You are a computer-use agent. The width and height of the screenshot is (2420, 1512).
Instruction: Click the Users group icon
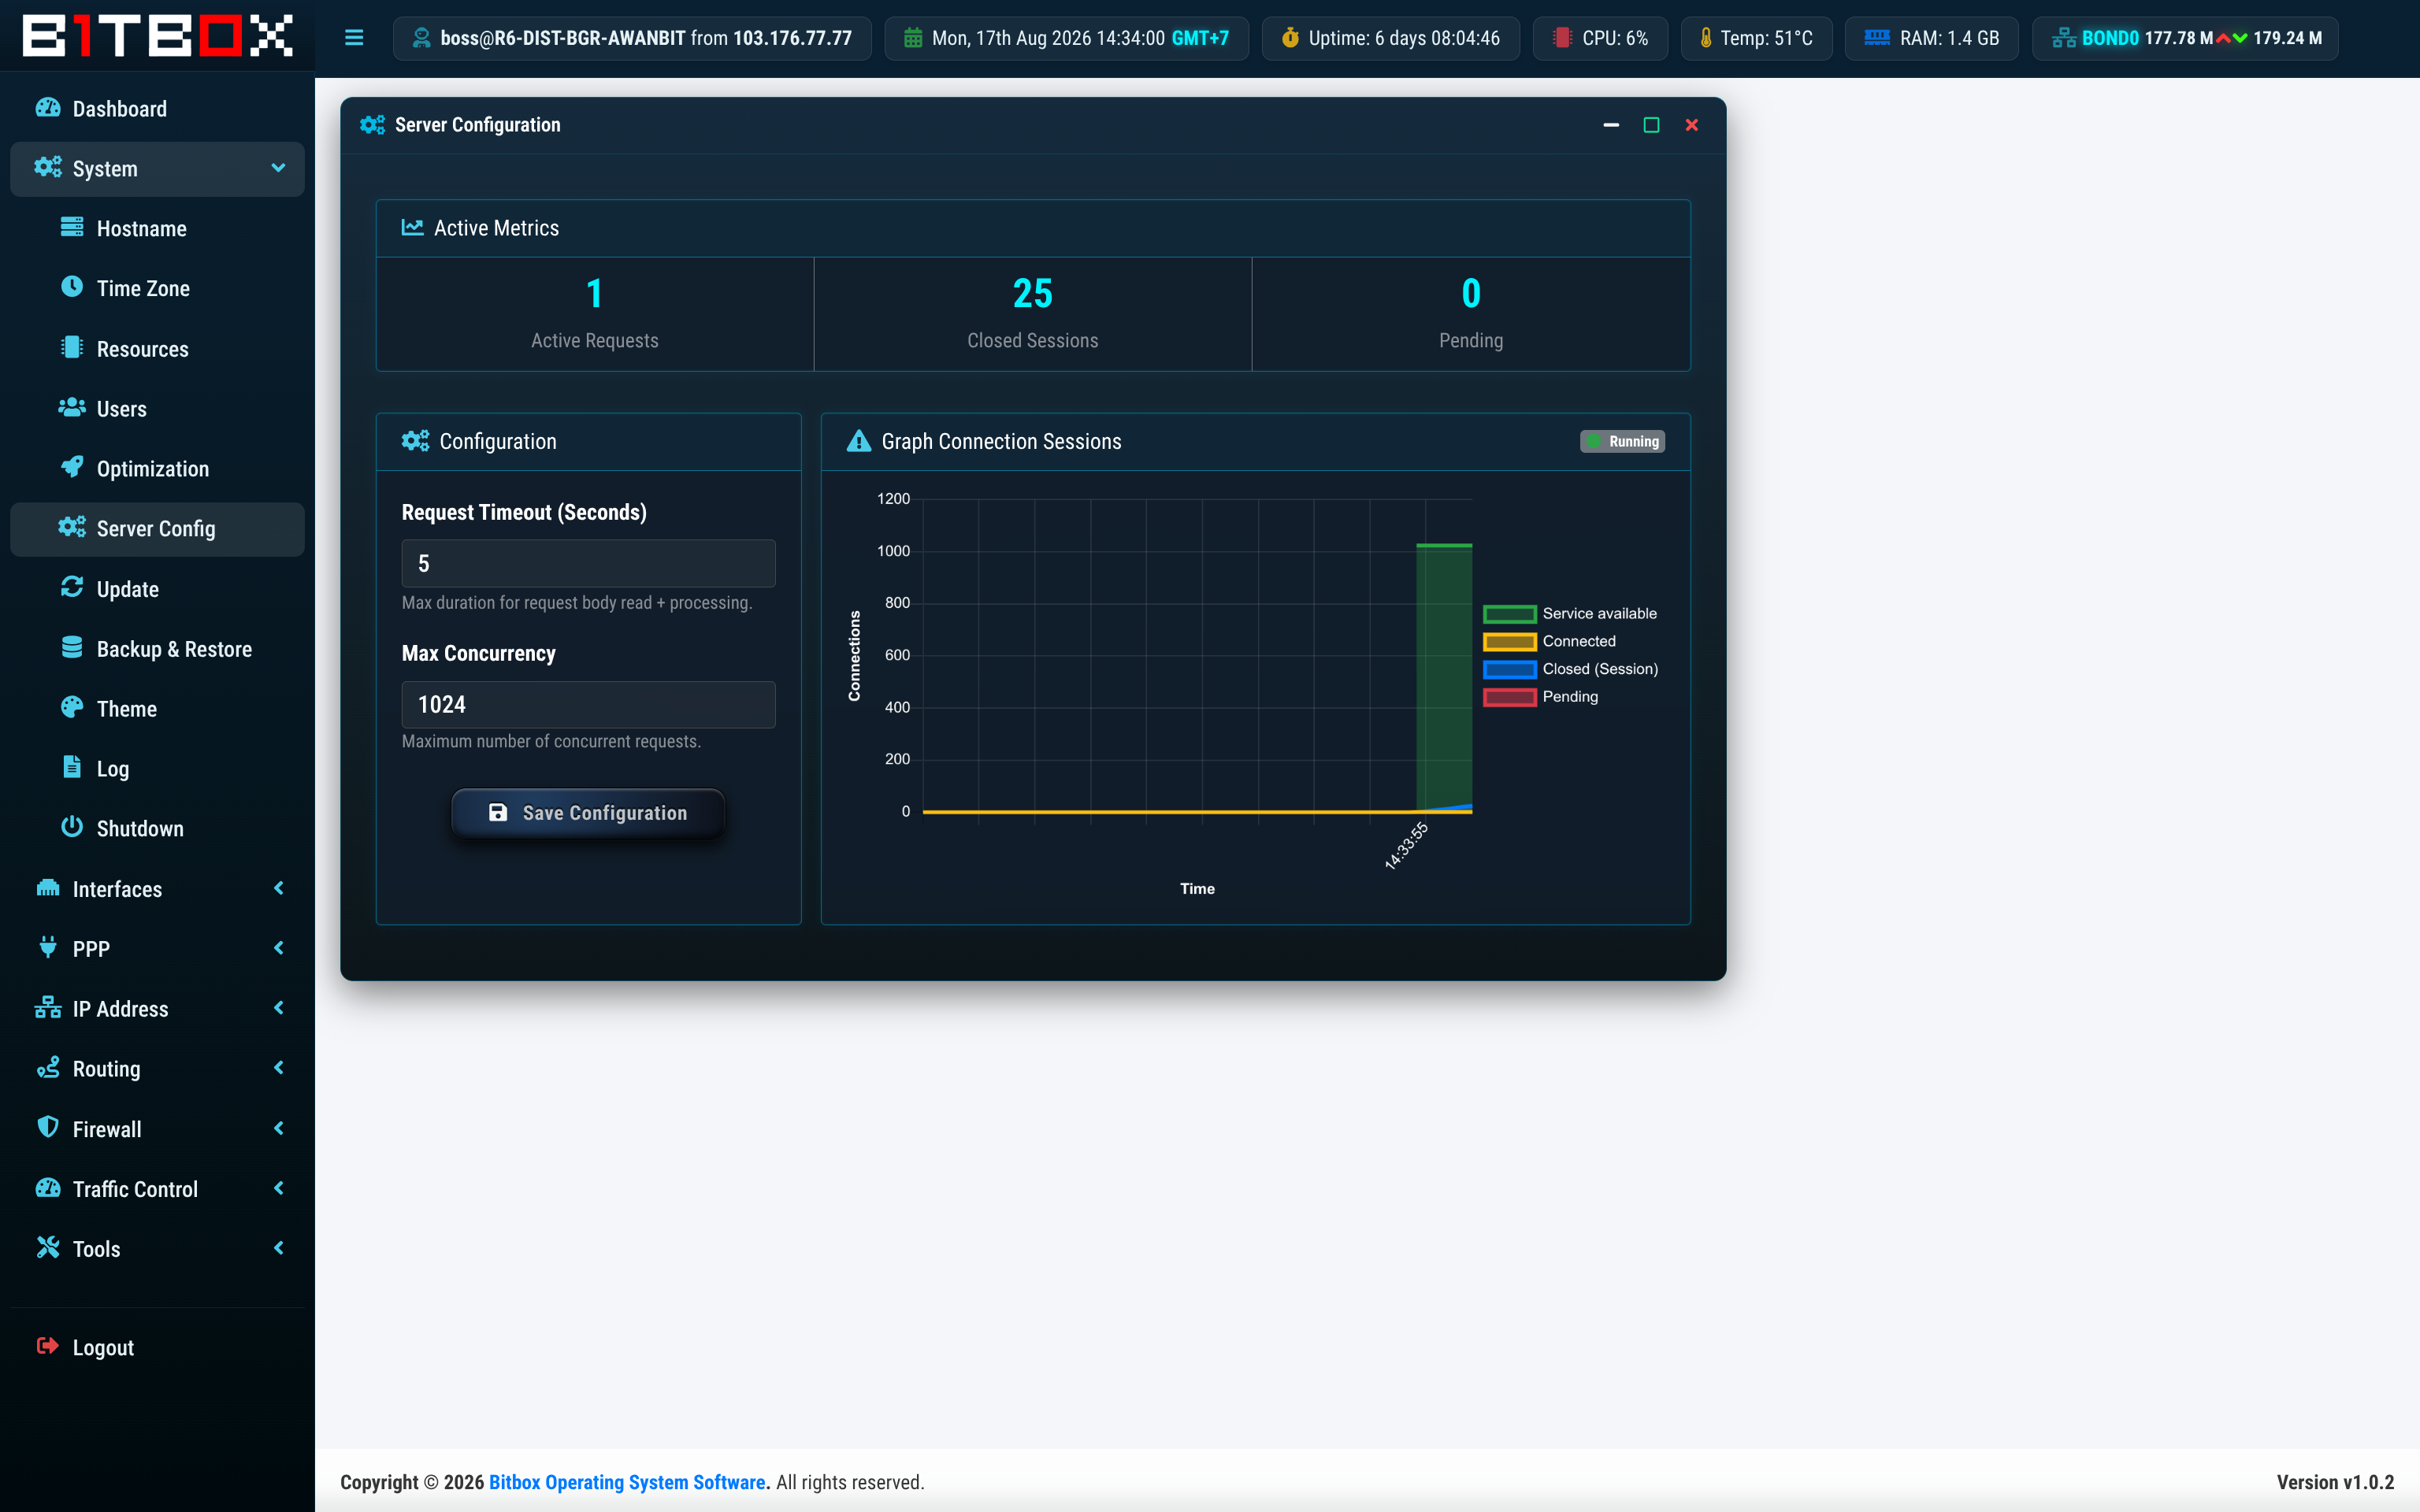coord(72,407)
